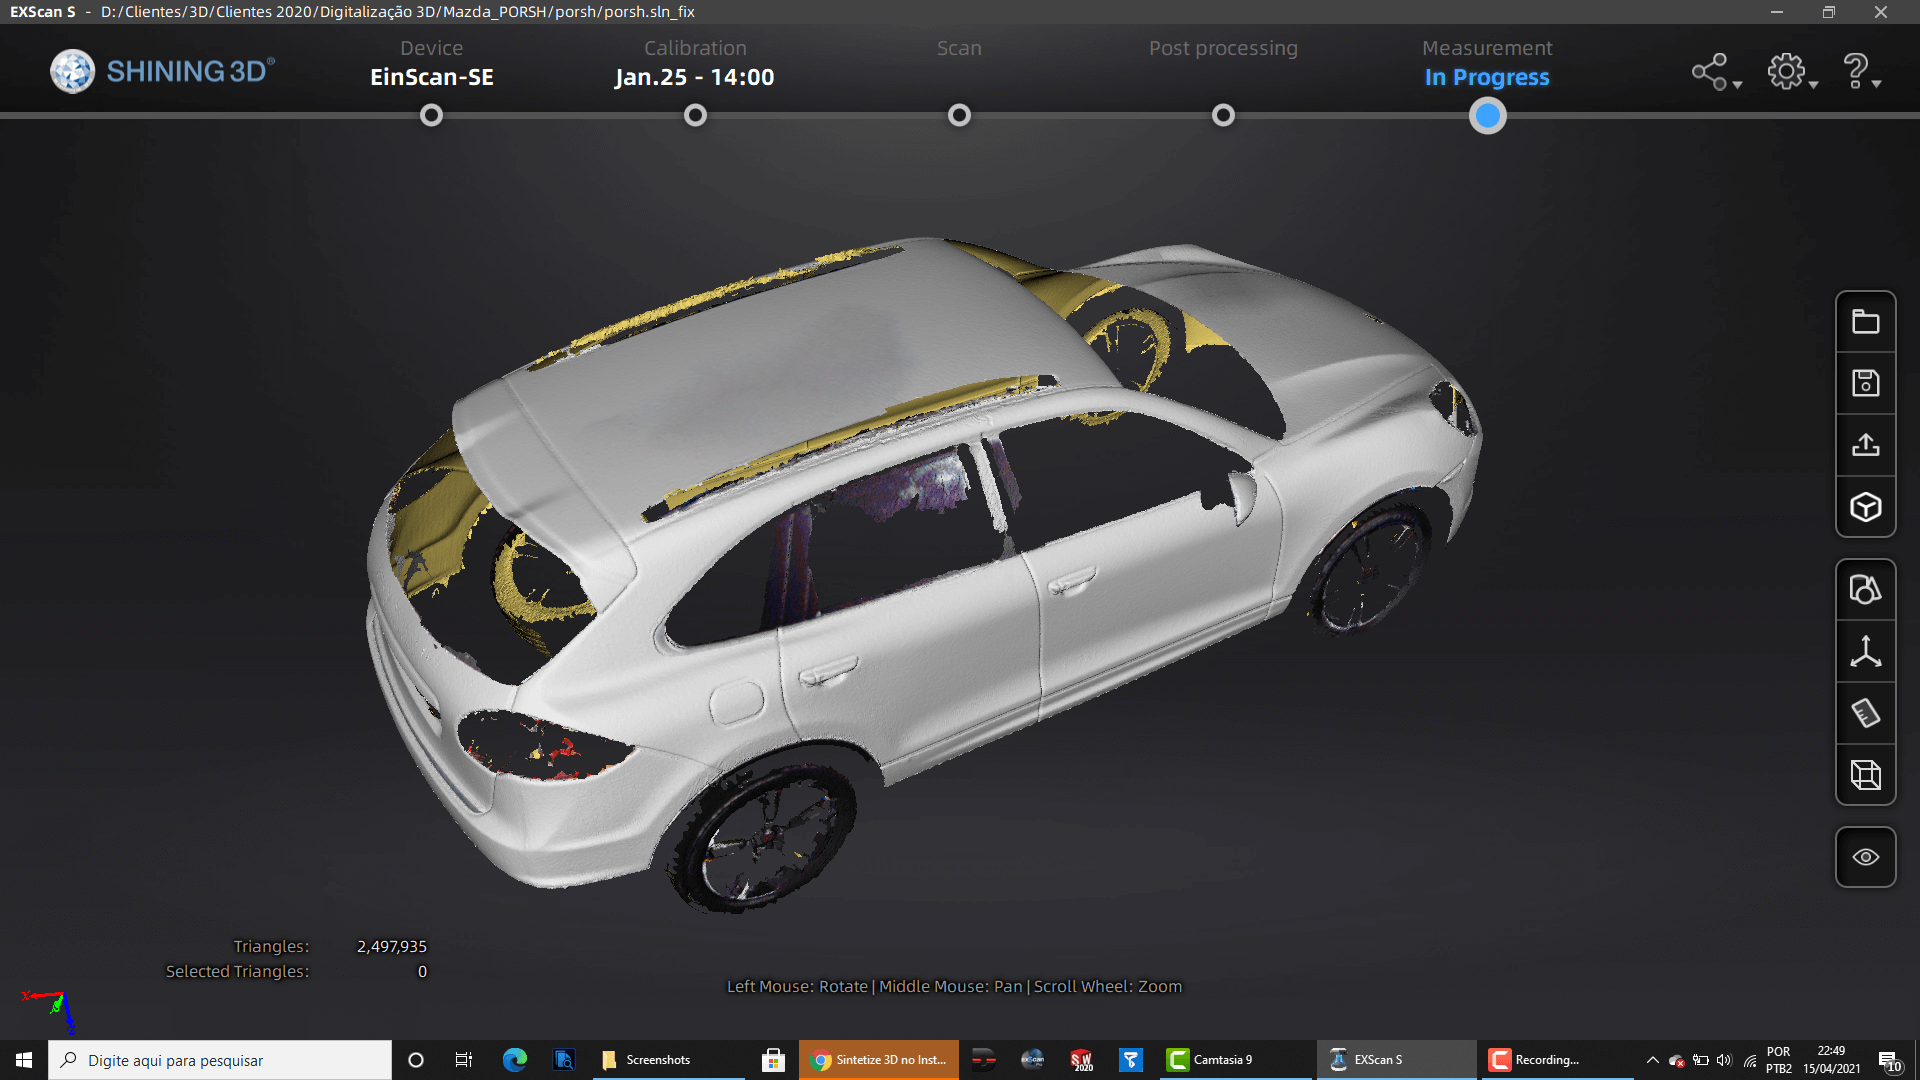
Task: Open Cortana from the taskbar
Action: tap(416, 1060)
